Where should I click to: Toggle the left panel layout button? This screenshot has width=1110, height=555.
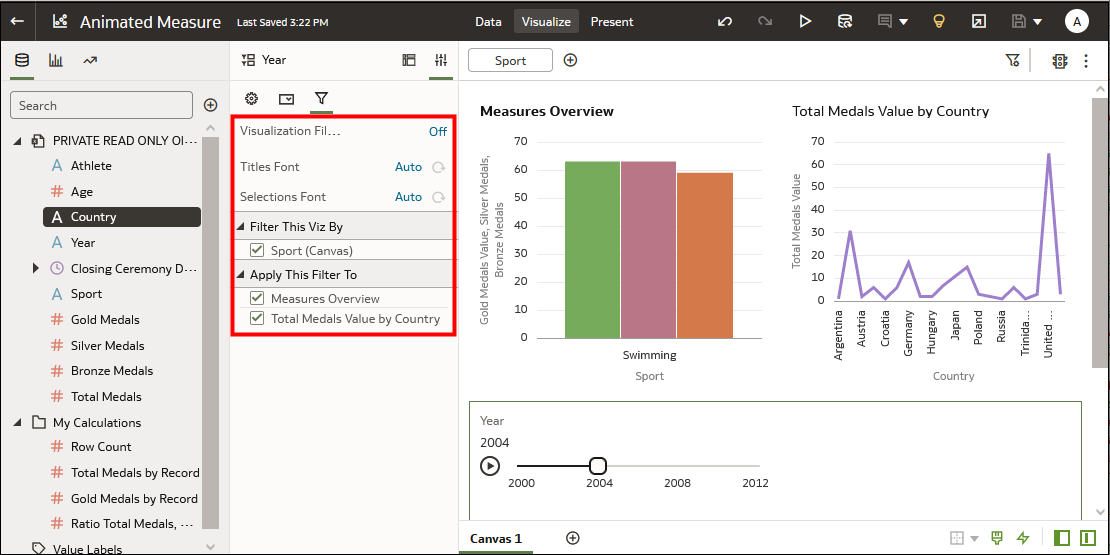tap(1061, 538)
